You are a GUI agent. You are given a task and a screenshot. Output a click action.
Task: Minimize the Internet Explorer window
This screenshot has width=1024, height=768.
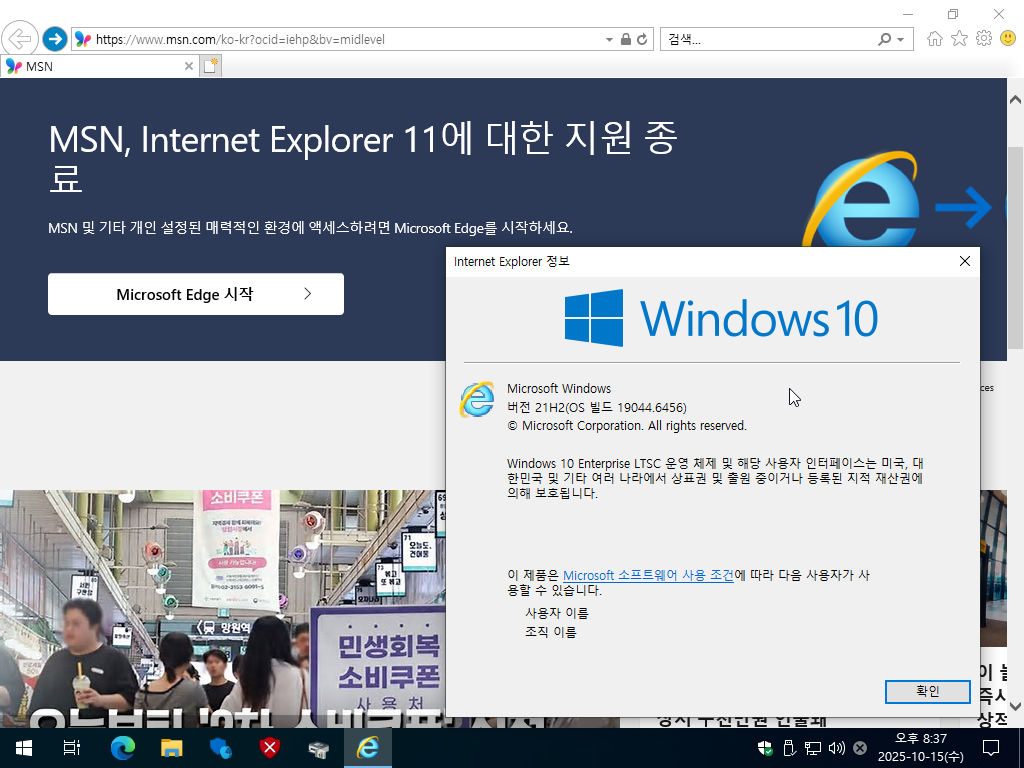click(x=908, y=14)
